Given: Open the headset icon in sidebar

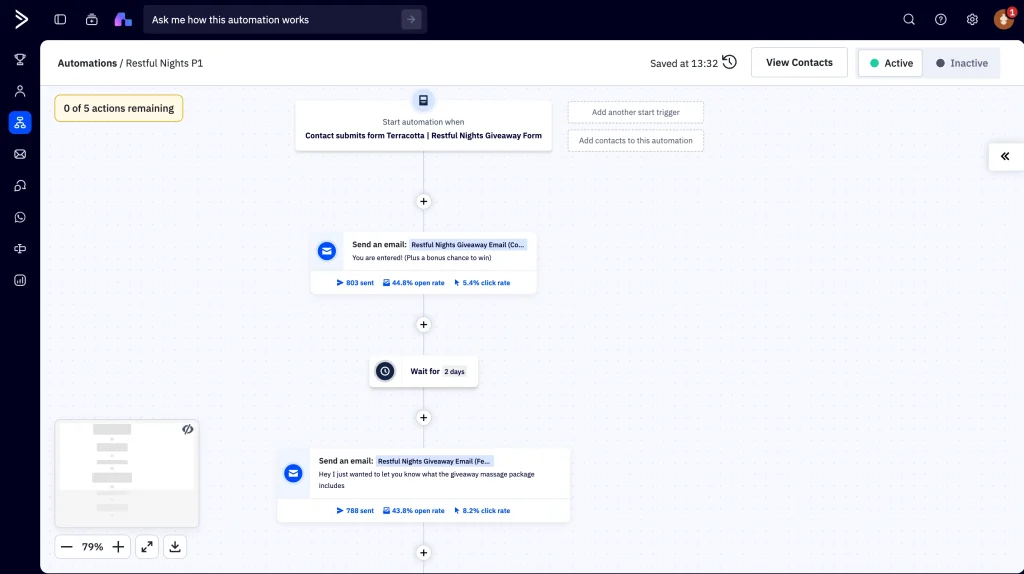Looking at the screenshot, I should point(20,185).
